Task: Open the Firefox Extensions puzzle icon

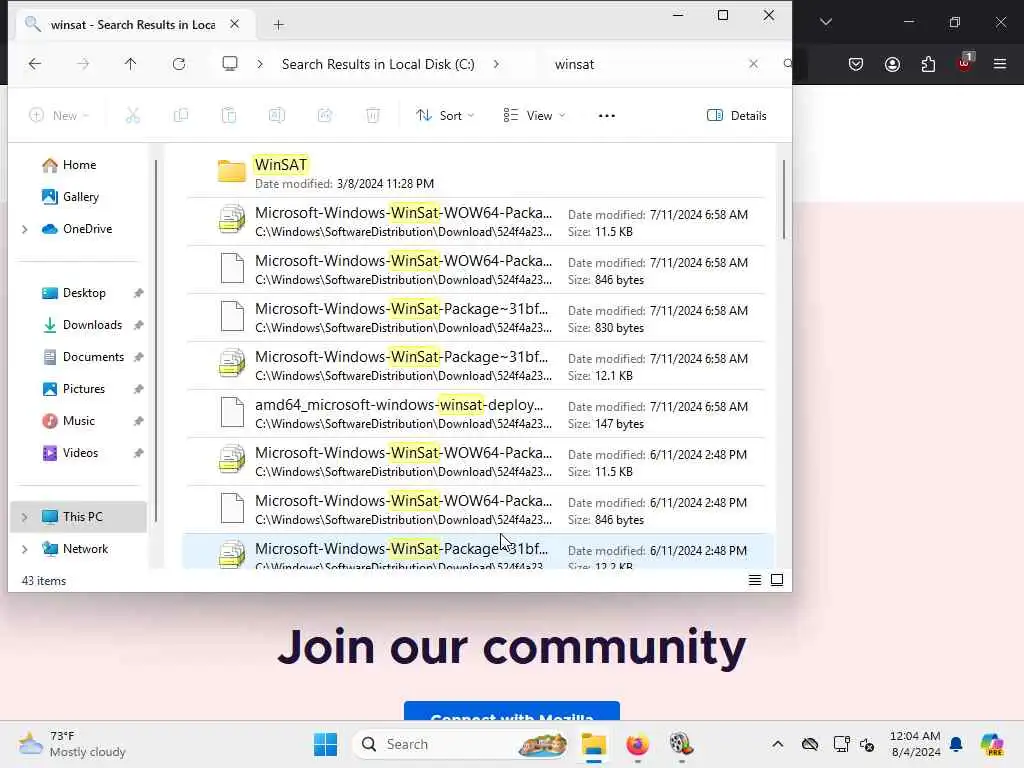Action: tap(928, 64)
